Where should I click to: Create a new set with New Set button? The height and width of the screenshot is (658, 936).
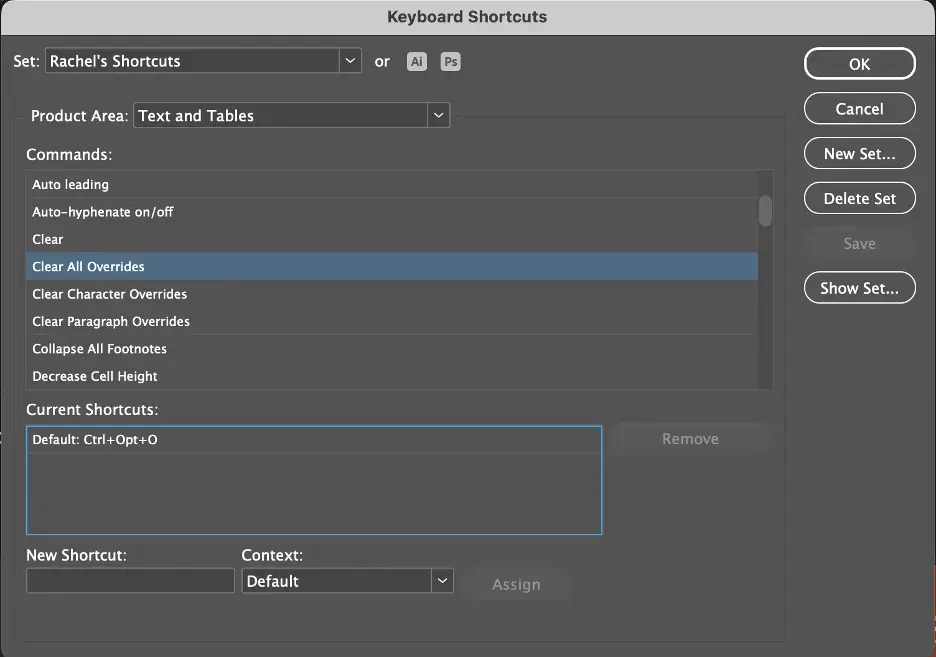coord(859,154)
